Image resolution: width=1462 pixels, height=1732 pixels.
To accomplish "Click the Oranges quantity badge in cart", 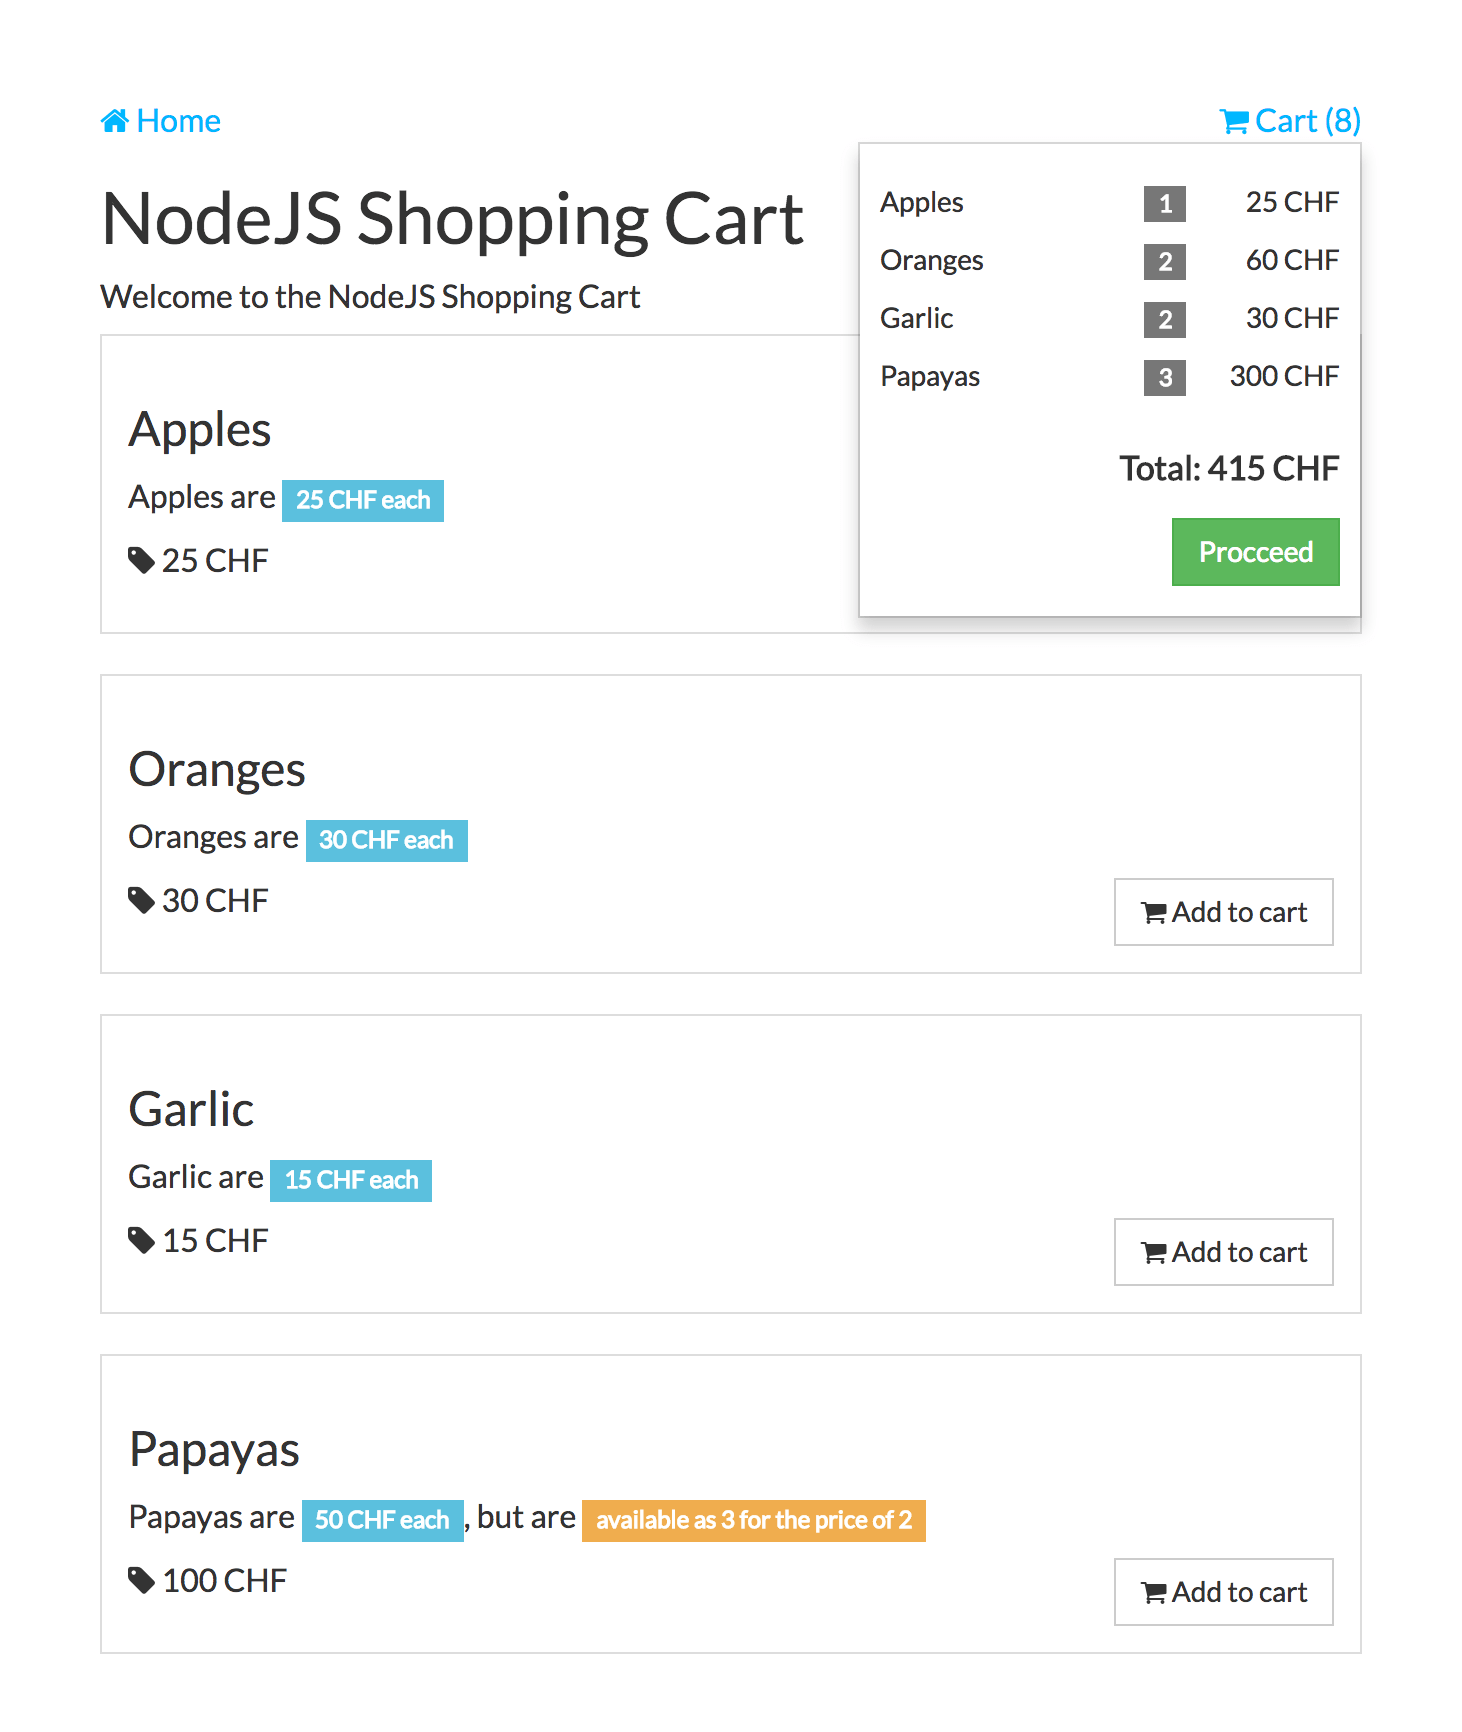I will point(1164,262).
